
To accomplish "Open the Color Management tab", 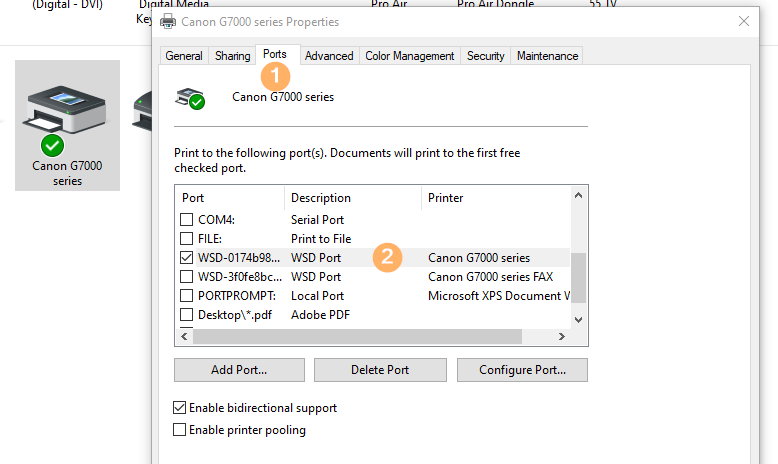I will tap(409, 56).
